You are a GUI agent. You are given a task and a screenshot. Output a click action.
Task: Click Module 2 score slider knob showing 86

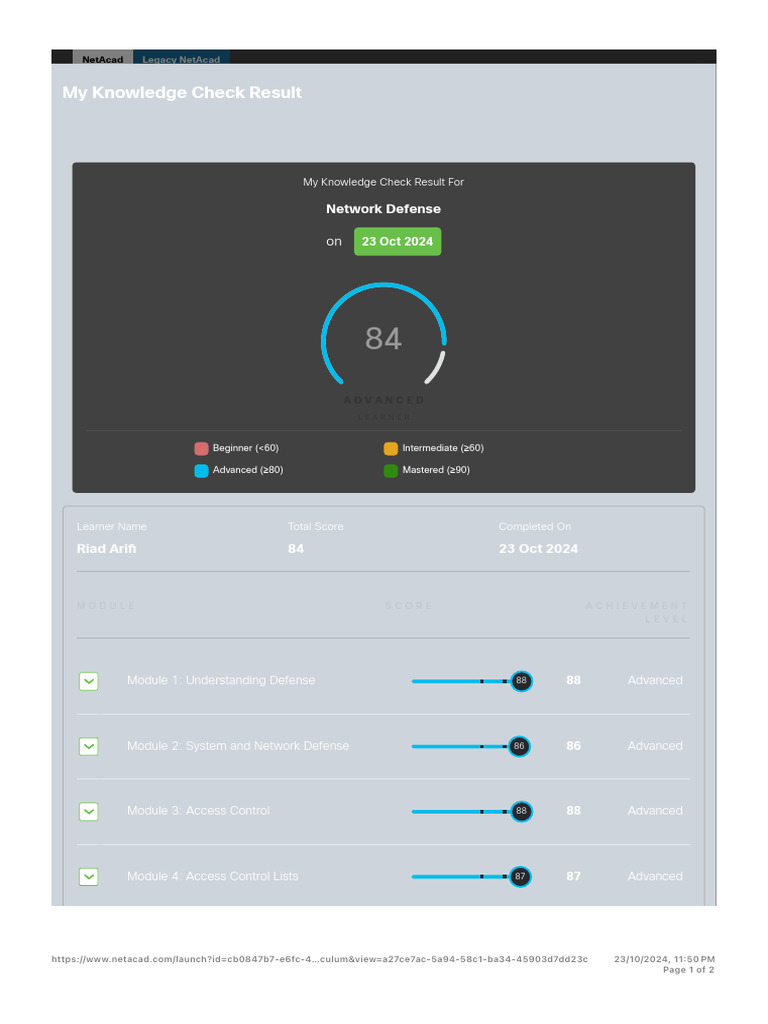[519, 746]
